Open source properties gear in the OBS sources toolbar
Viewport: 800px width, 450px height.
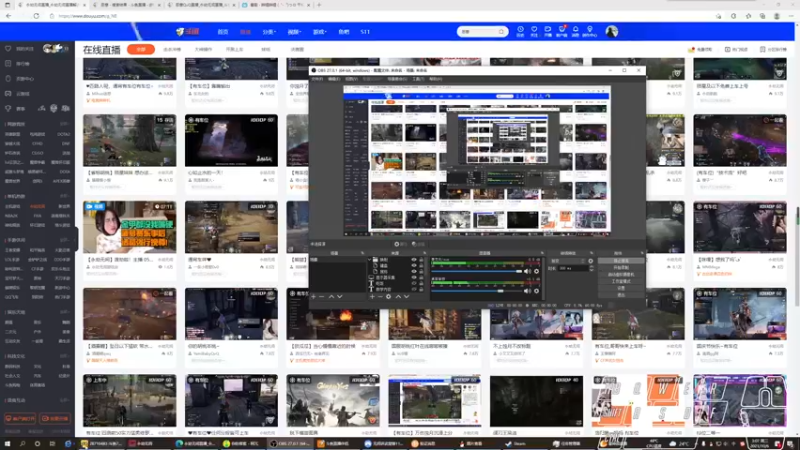click(x=389, y=296)
